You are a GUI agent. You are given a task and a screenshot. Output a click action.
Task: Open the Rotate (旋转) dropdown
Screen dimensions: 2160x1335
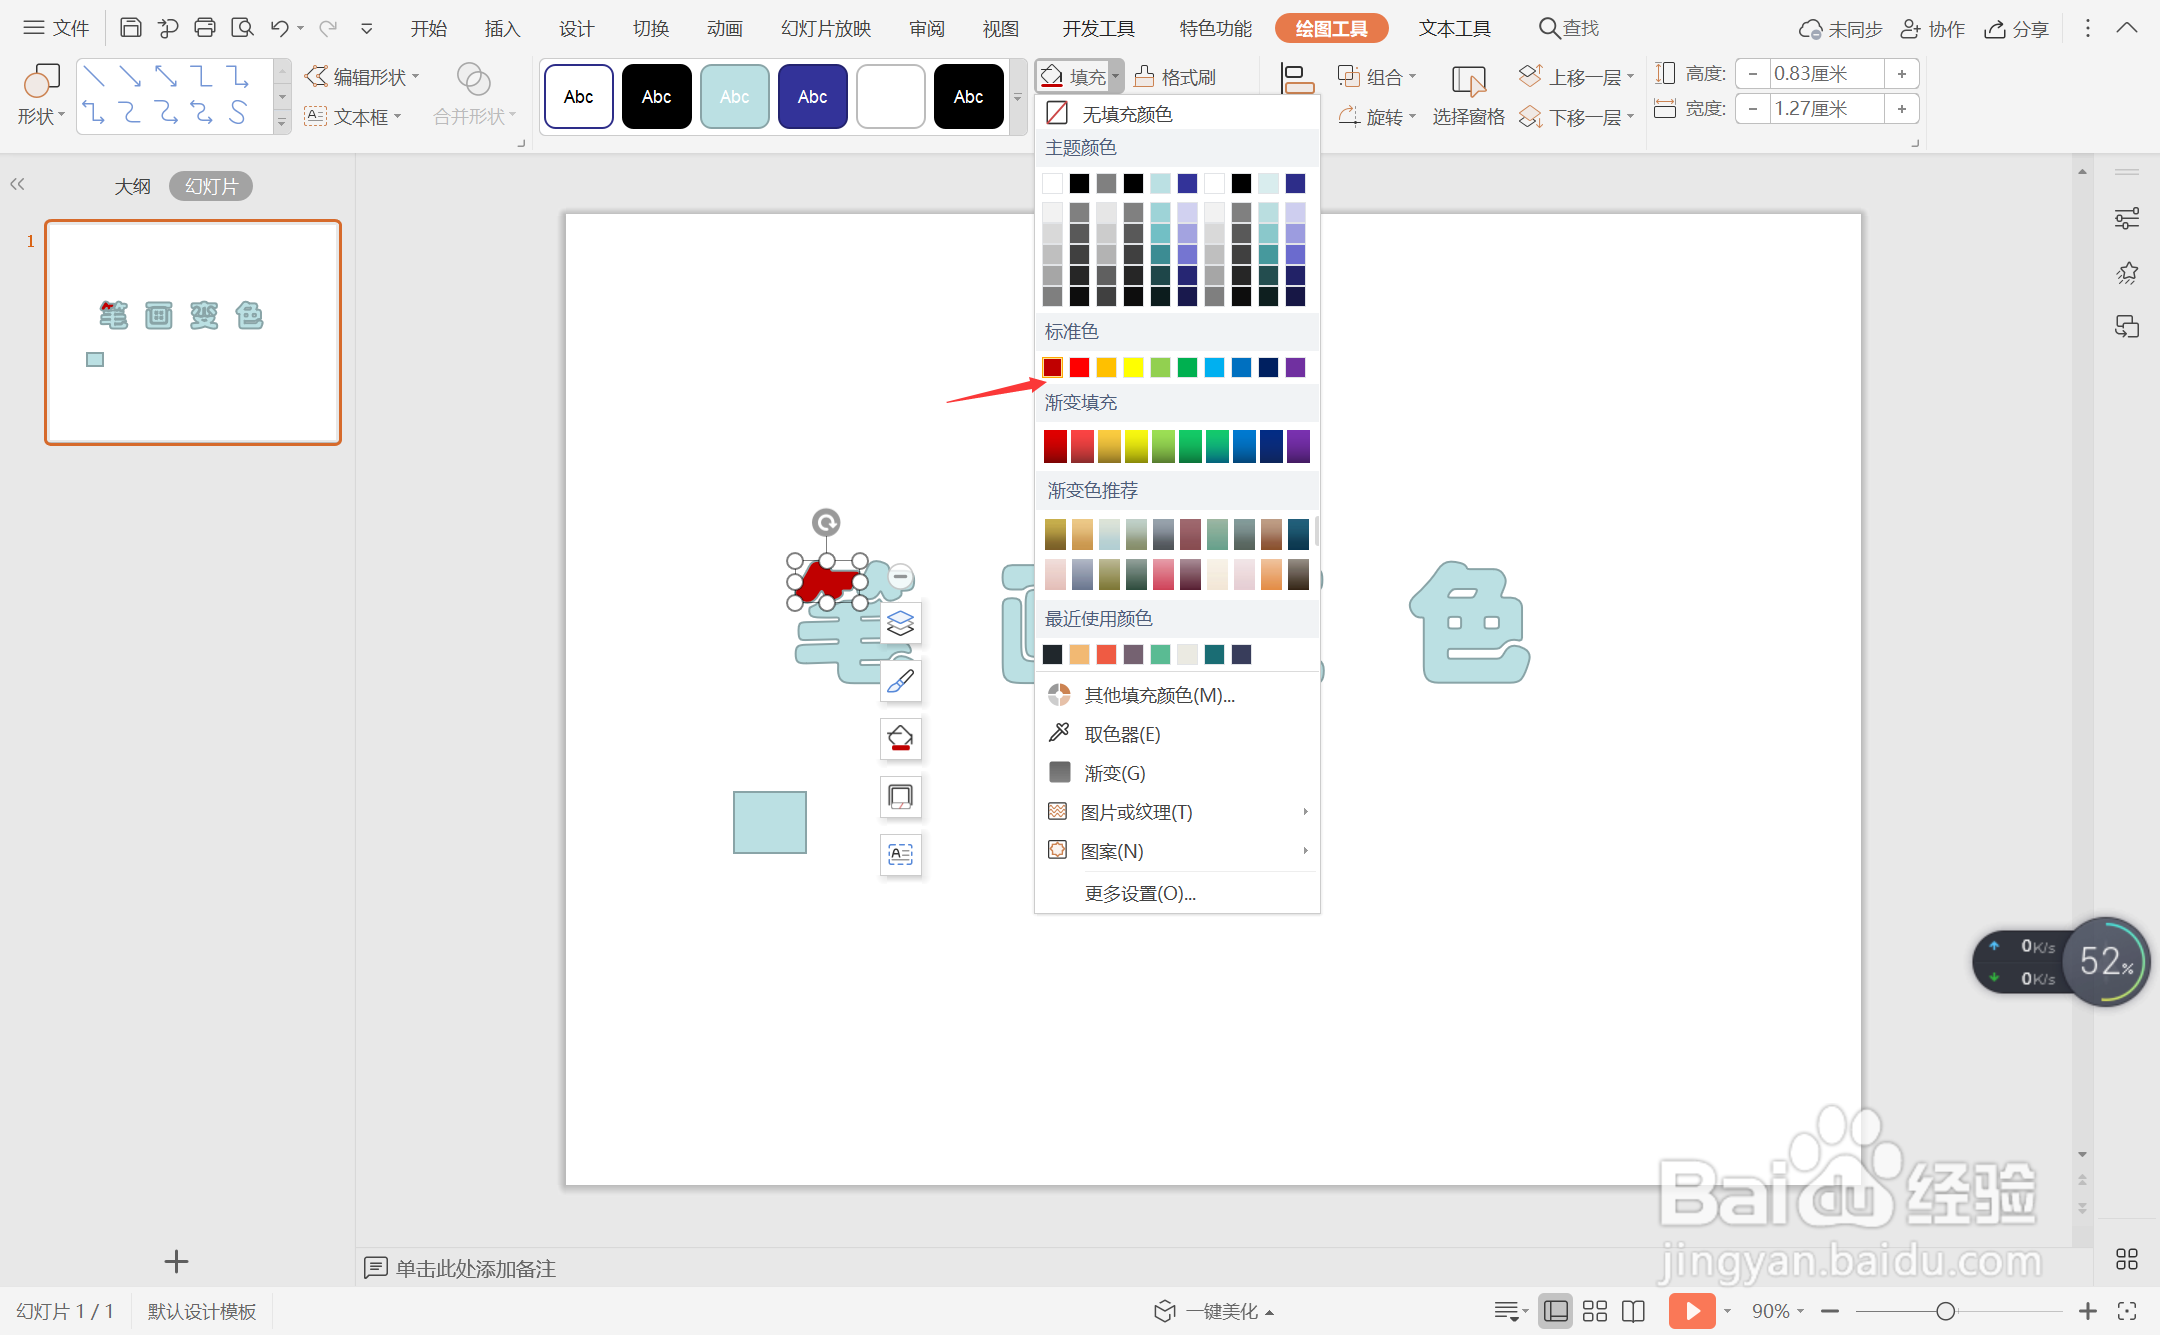(x=1378, y=117)
